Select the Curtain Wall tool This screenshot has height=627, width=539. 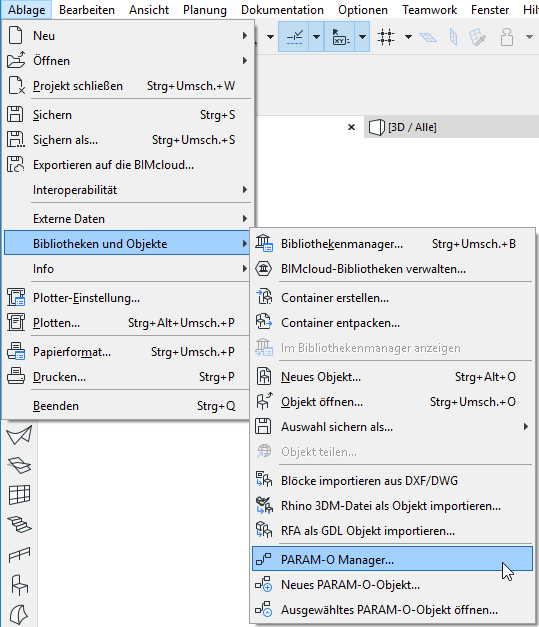point(19,495)
